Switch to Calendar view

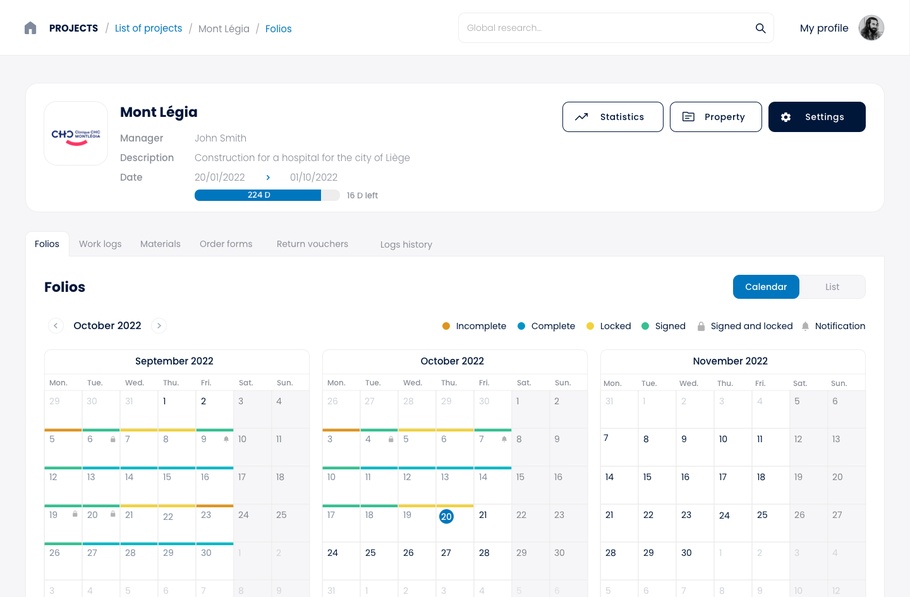point(766,287)
